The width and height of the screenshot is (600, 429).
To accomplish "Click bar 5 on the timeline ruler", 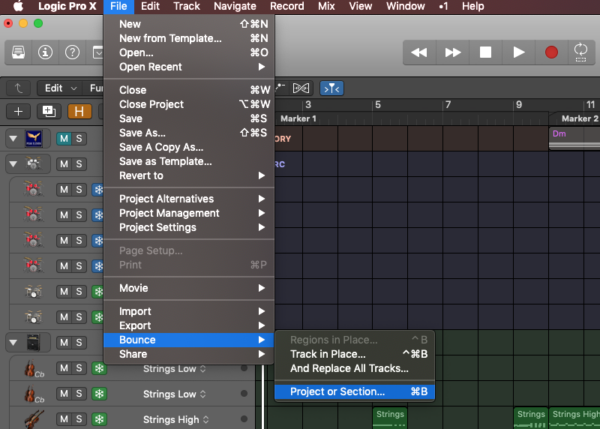I will [x=378, y=105].
